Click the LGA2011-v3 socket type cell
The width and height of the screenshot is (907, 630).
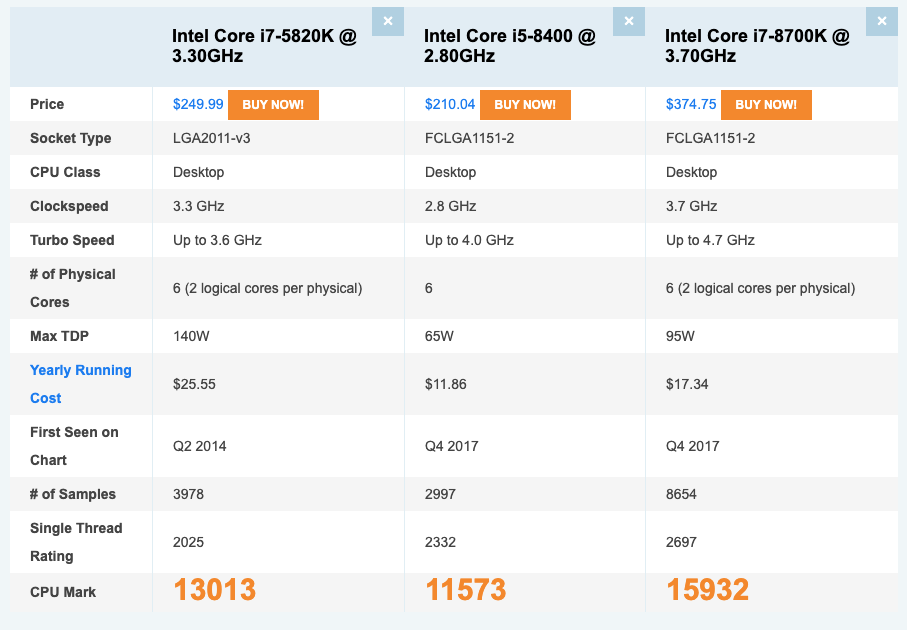pyautogui.click(x=212, y=138)
